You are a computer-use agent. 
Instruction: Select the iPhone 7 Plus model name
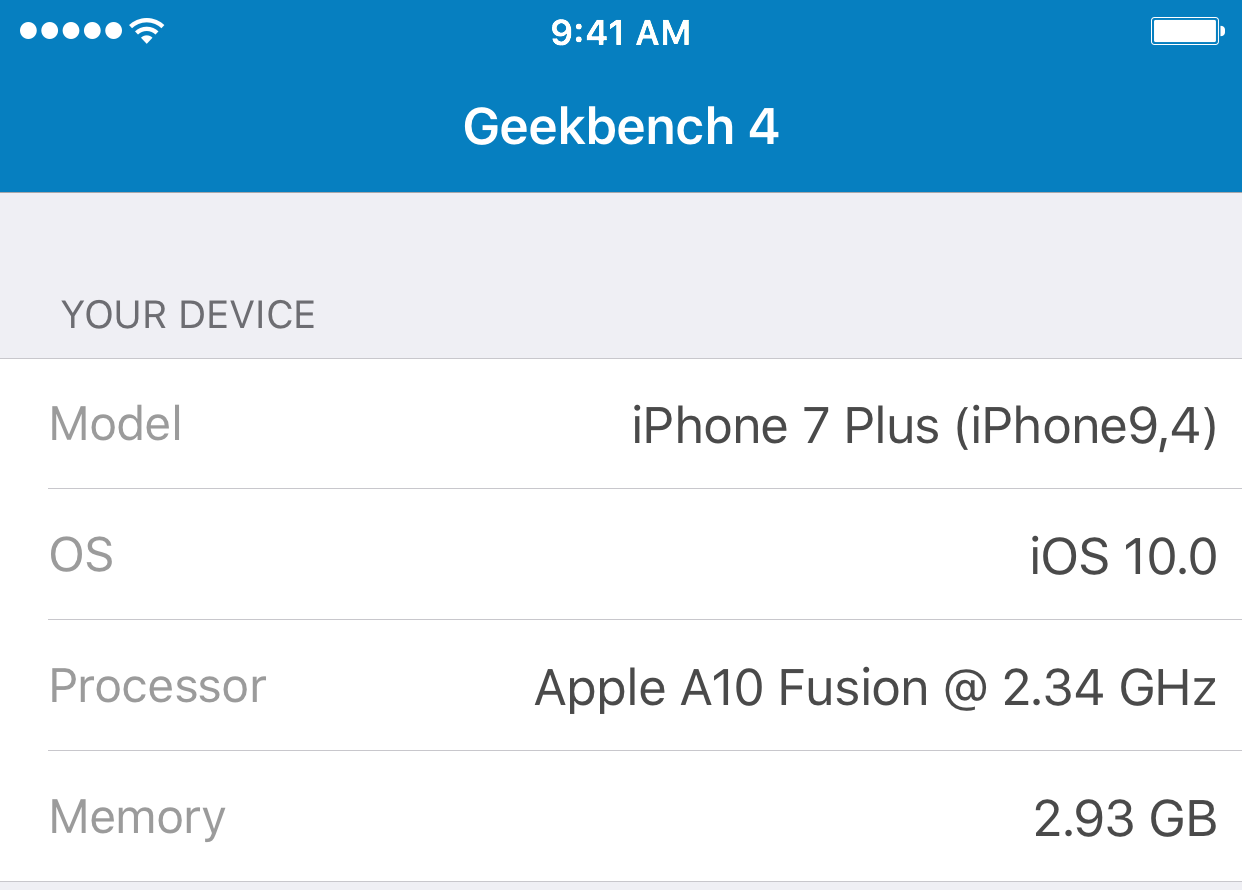(786, 426)
